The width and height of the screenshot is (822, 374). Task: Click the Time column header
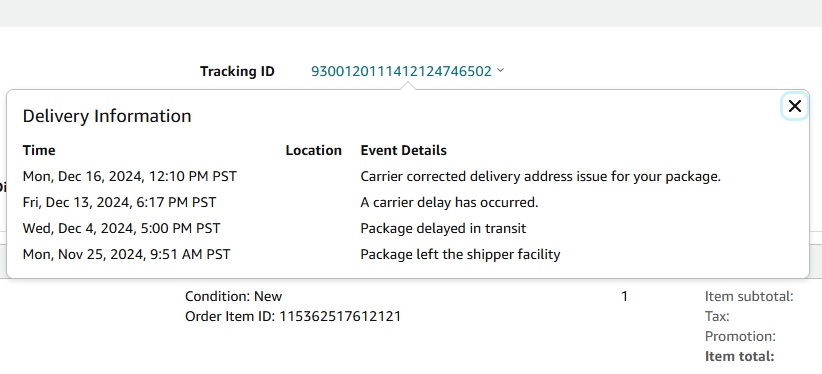[39, 151]
